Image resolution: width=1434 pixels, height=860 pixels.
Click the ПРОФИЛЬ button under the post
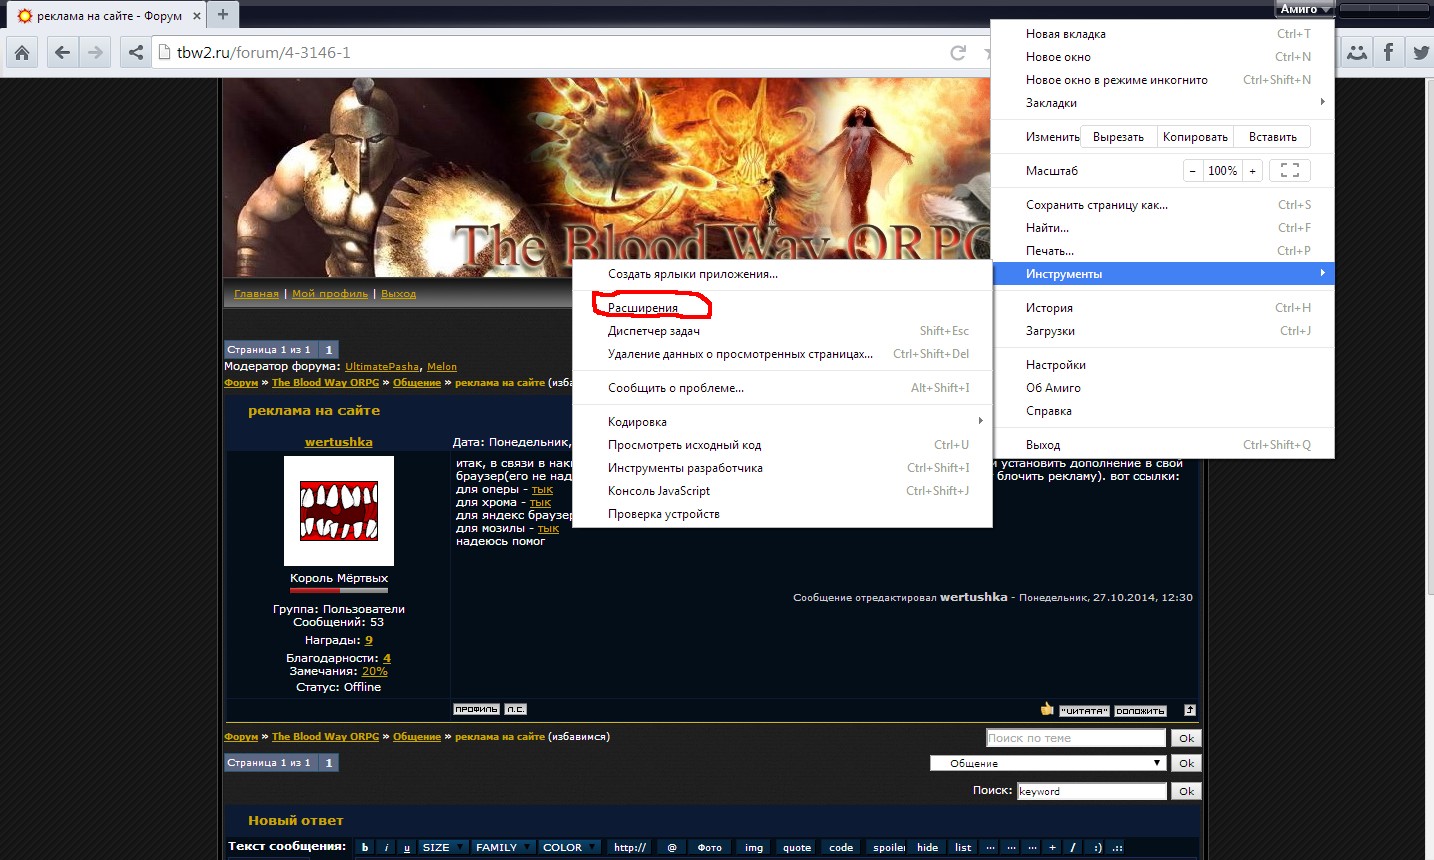click(x=476, y=710)
